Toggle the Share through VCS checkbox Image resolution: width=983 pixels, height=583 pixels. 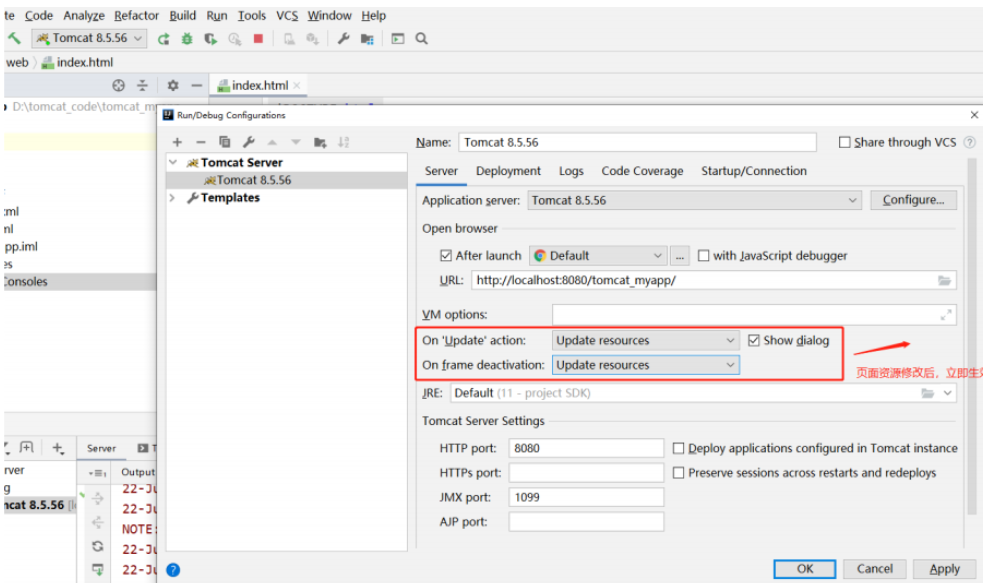click(x=844, y=142)
